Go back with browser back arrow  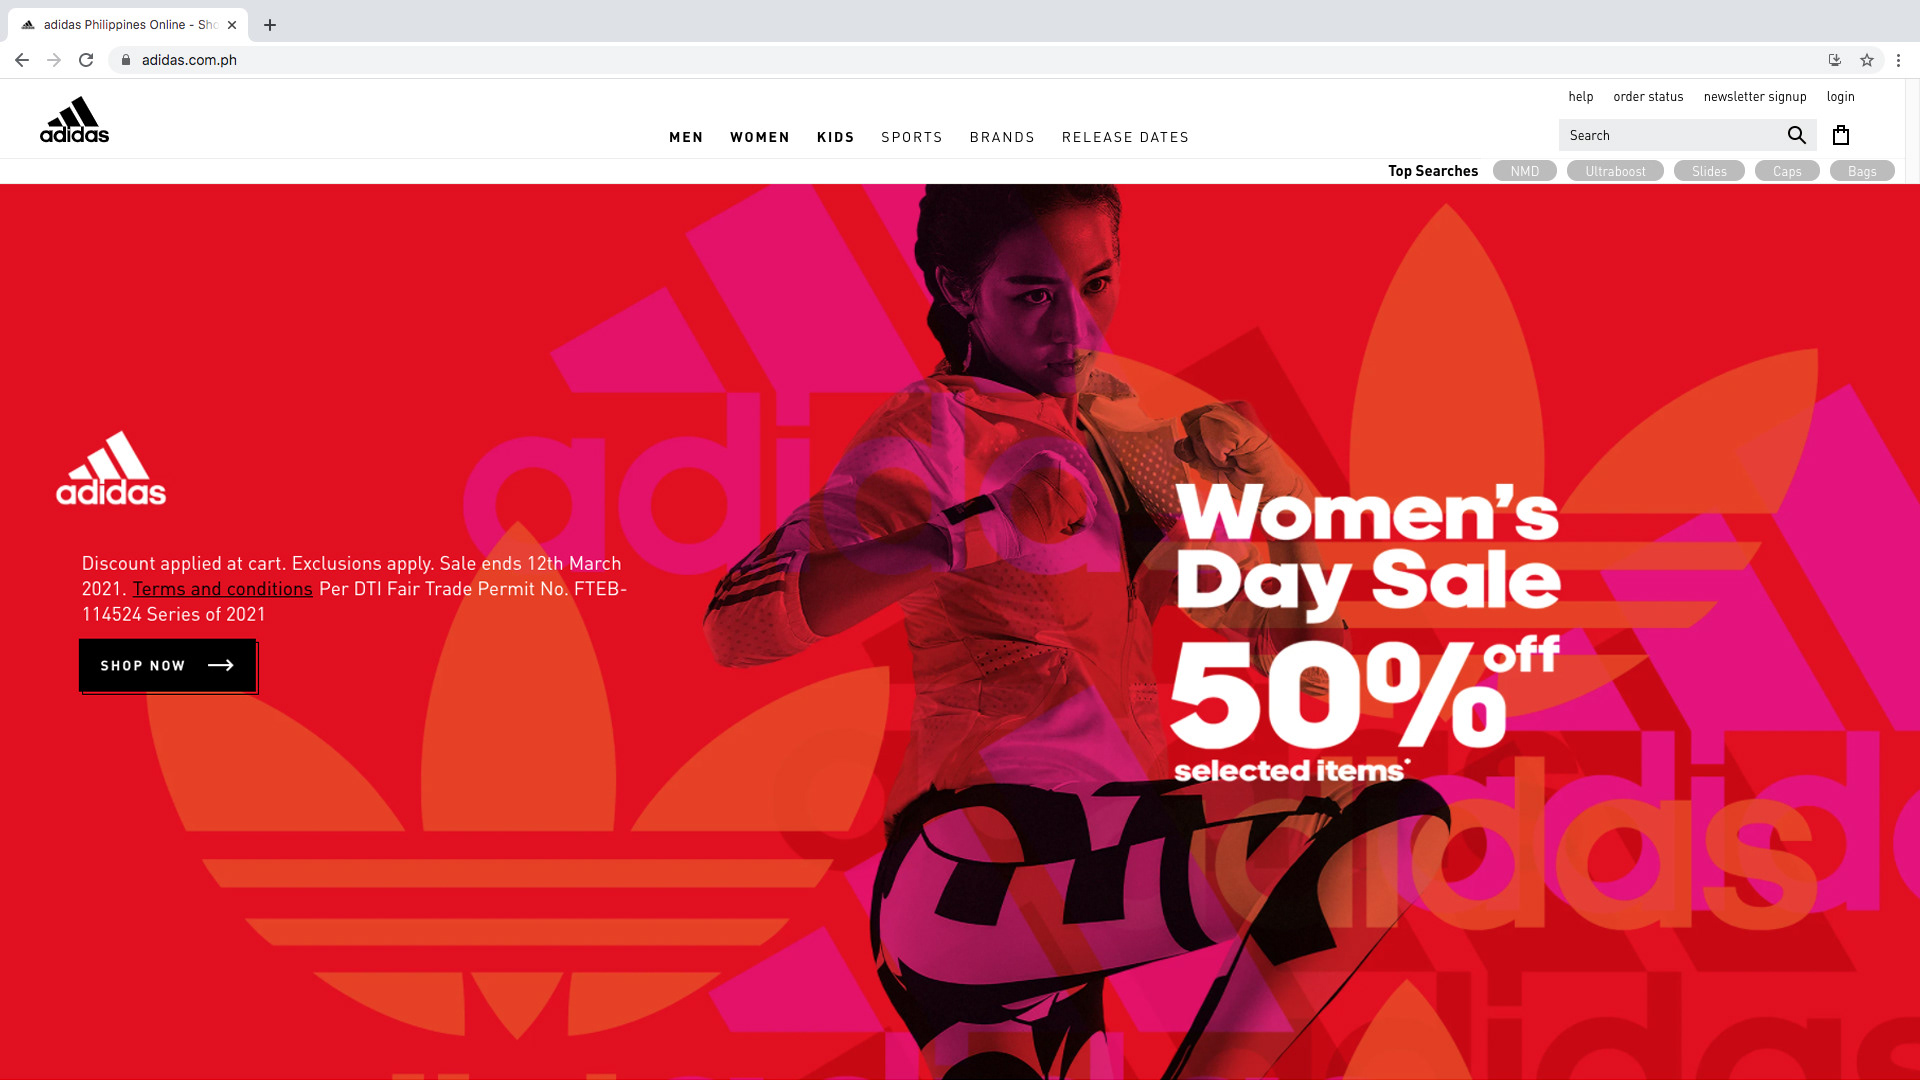click(22, 60)
